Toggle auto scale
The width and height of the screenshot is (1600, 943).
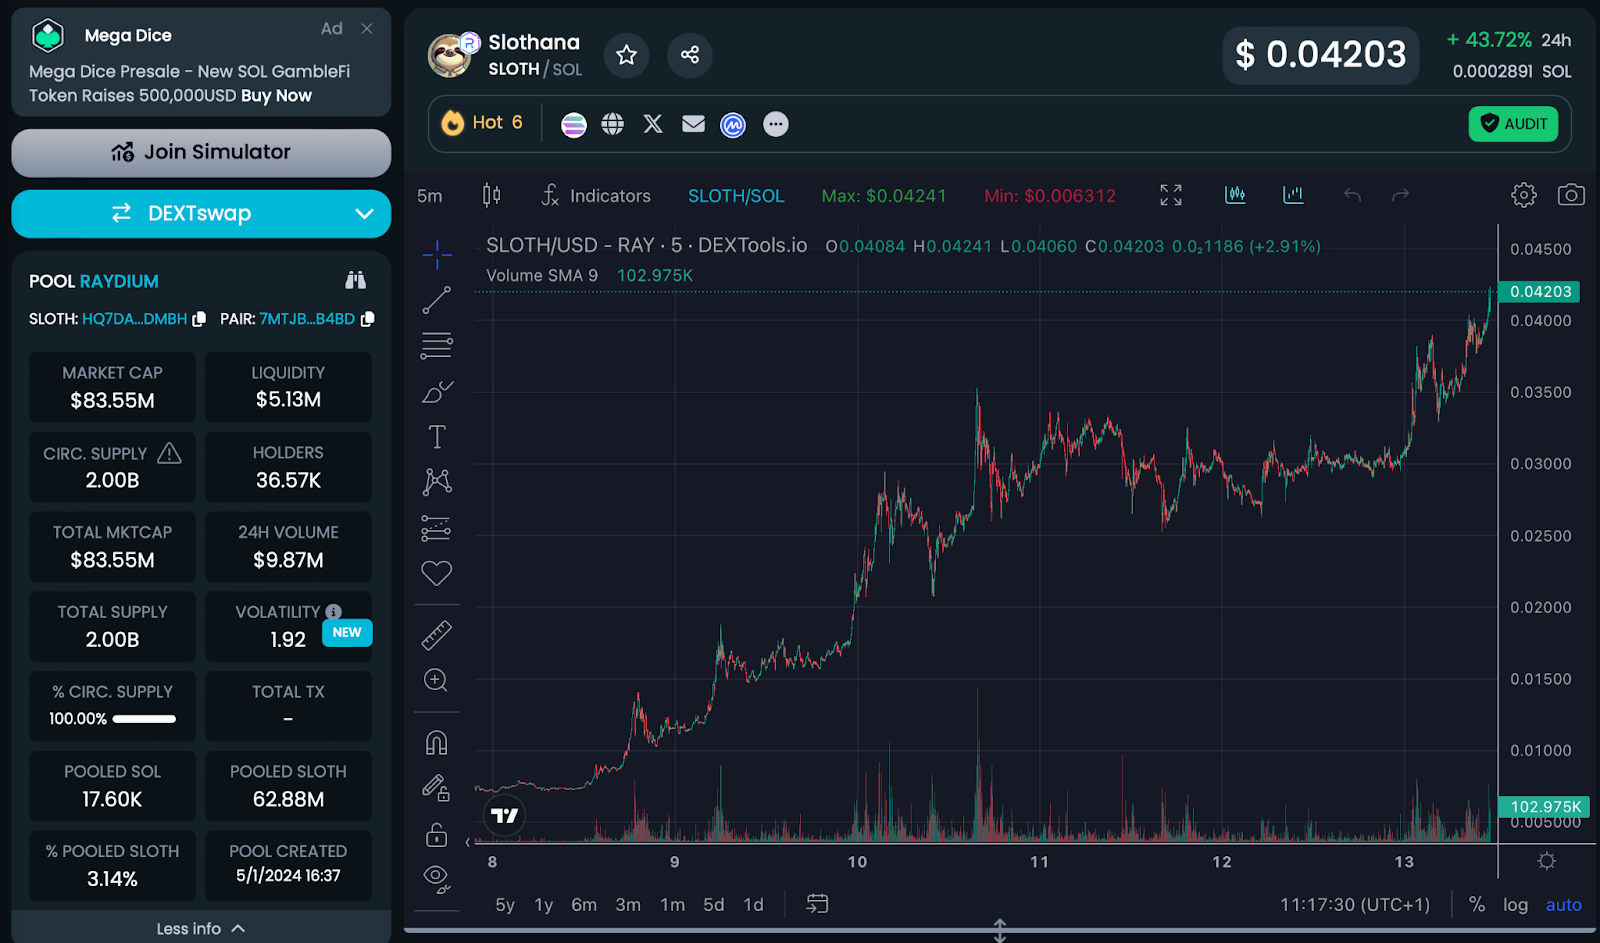[1563, 905]
